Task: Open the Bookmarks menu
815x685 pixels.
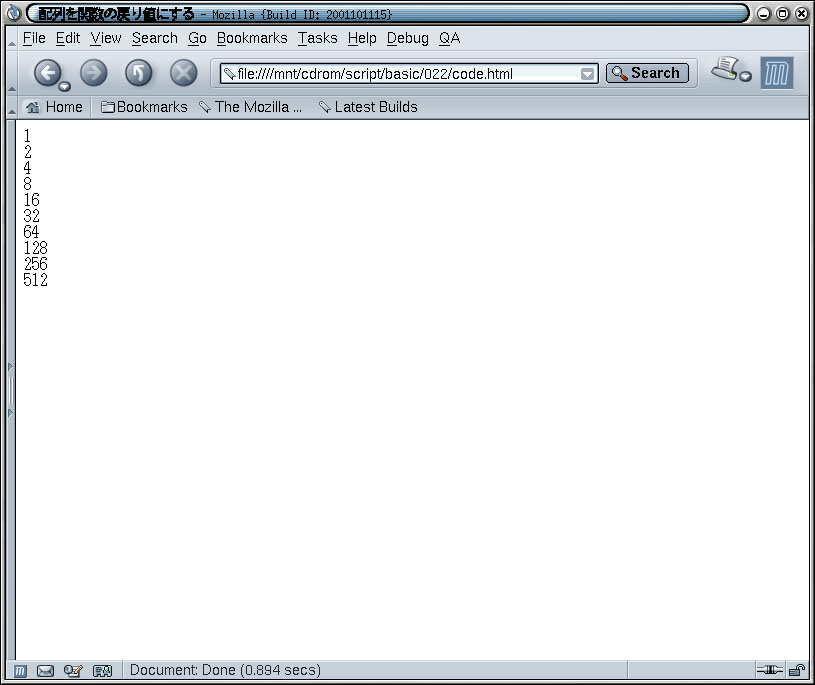Action: (252, 38)
